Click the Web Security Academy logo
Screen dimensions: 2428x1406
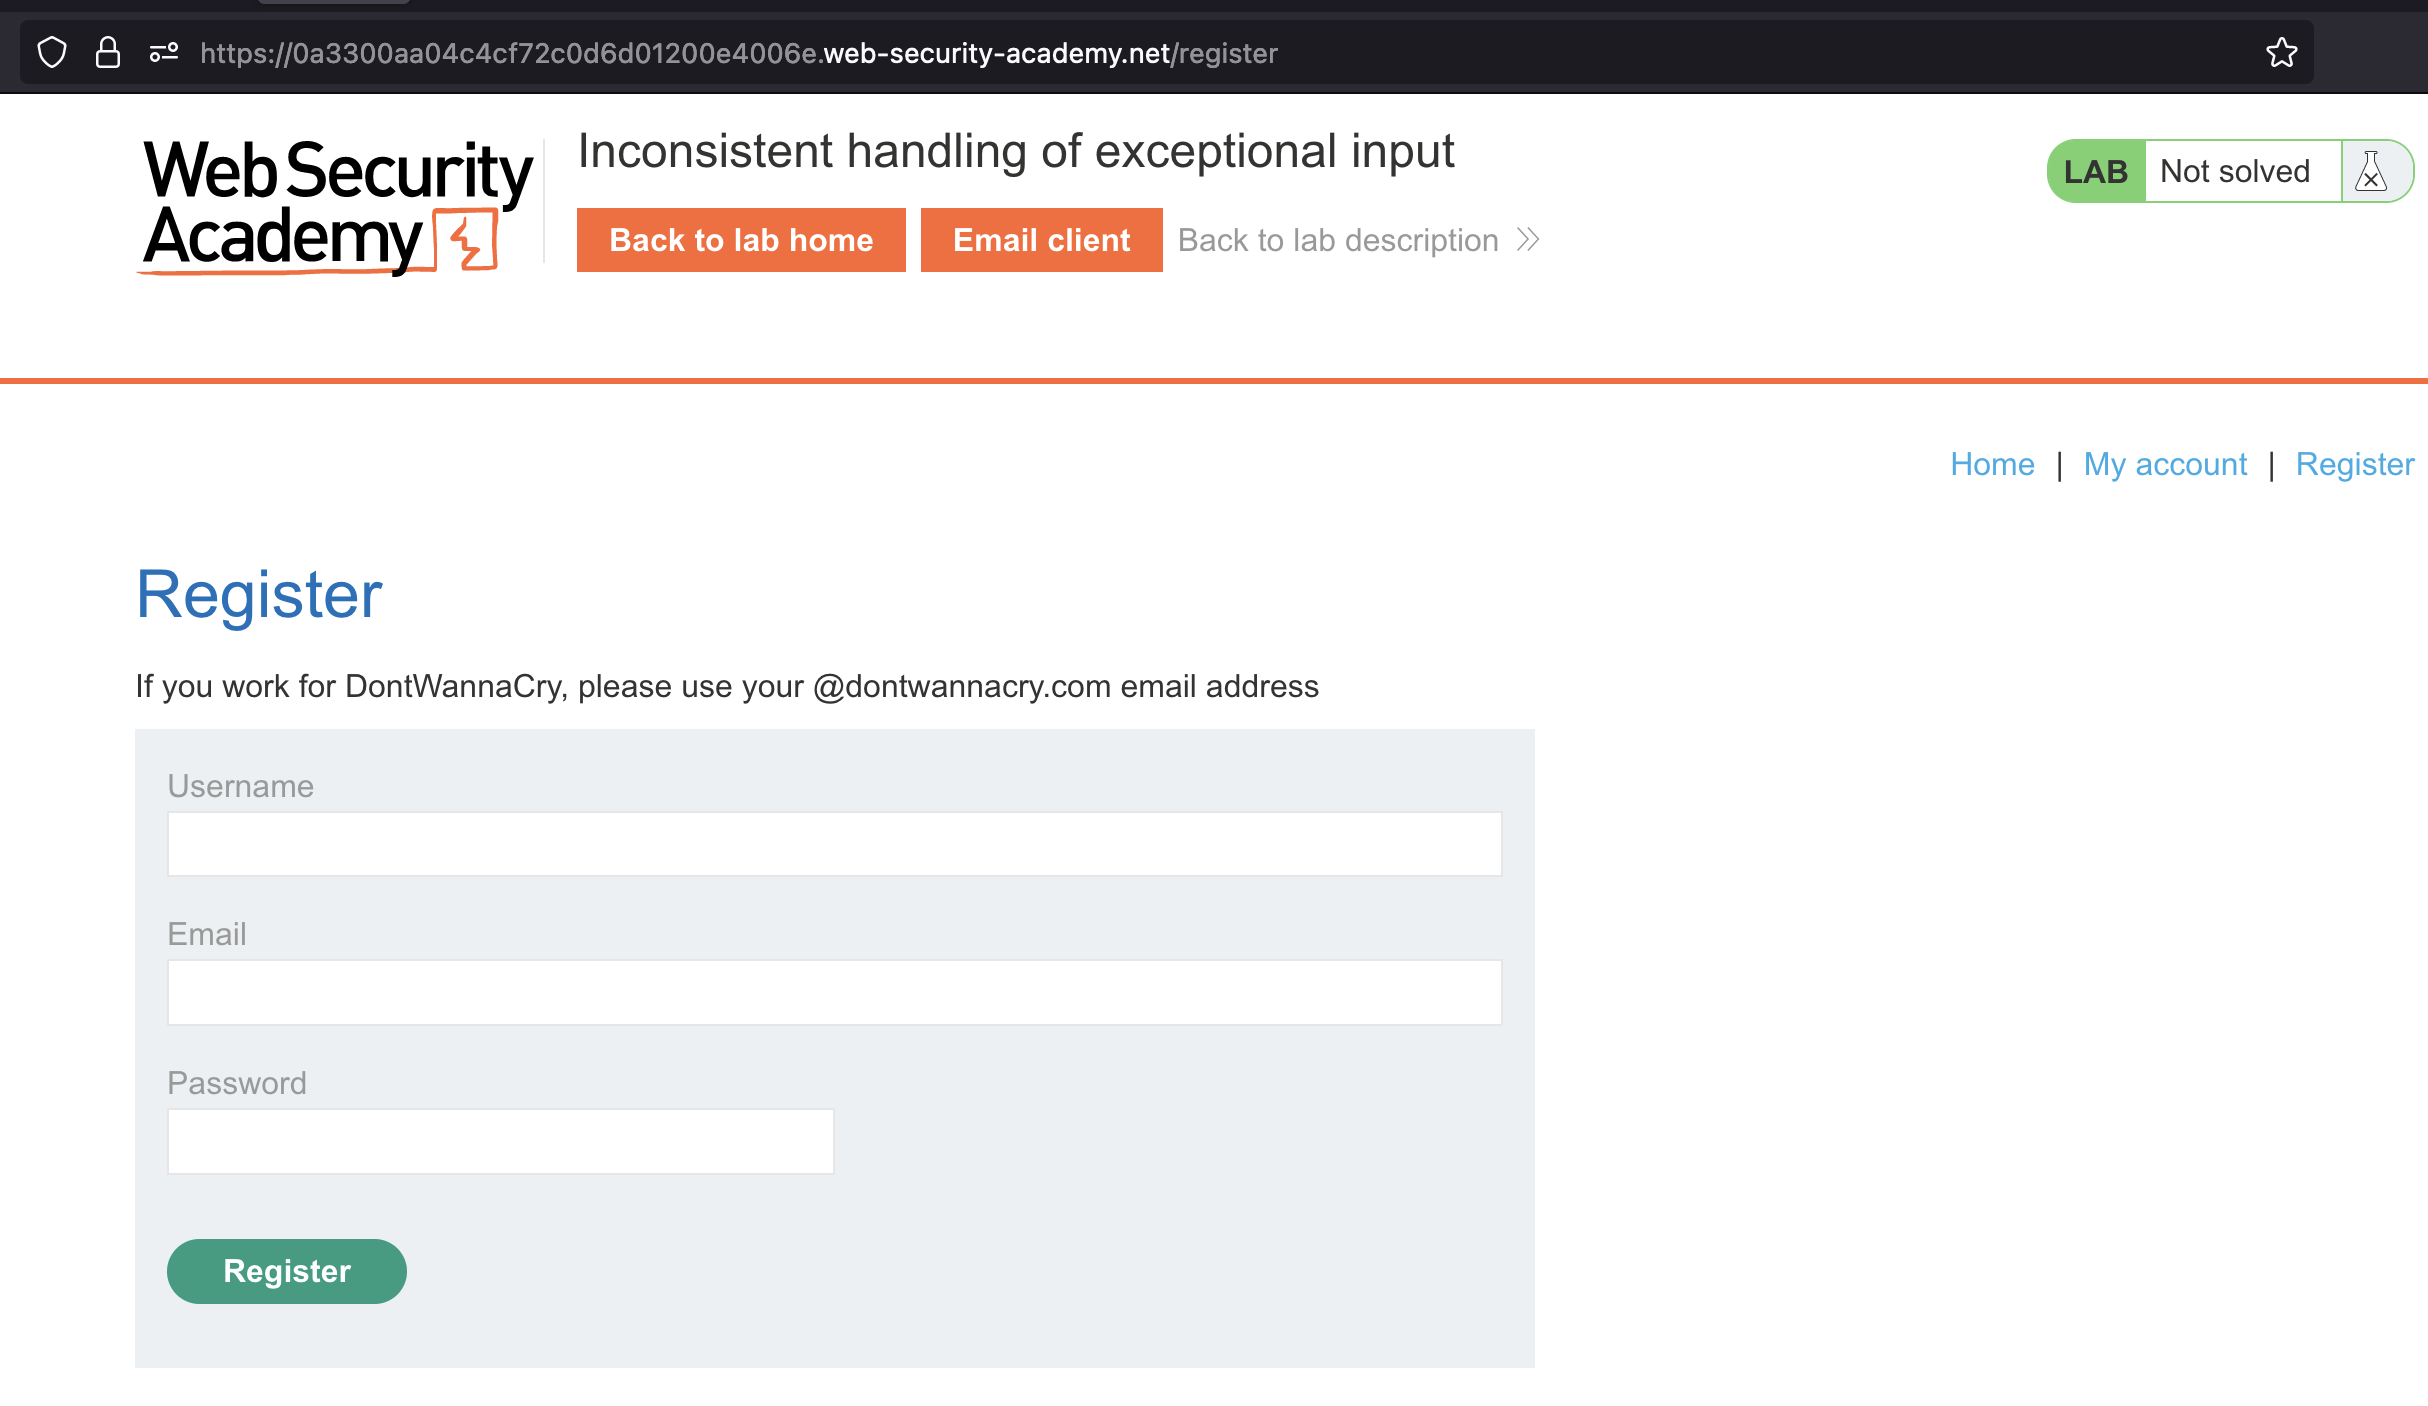click(x=336, y=206)
